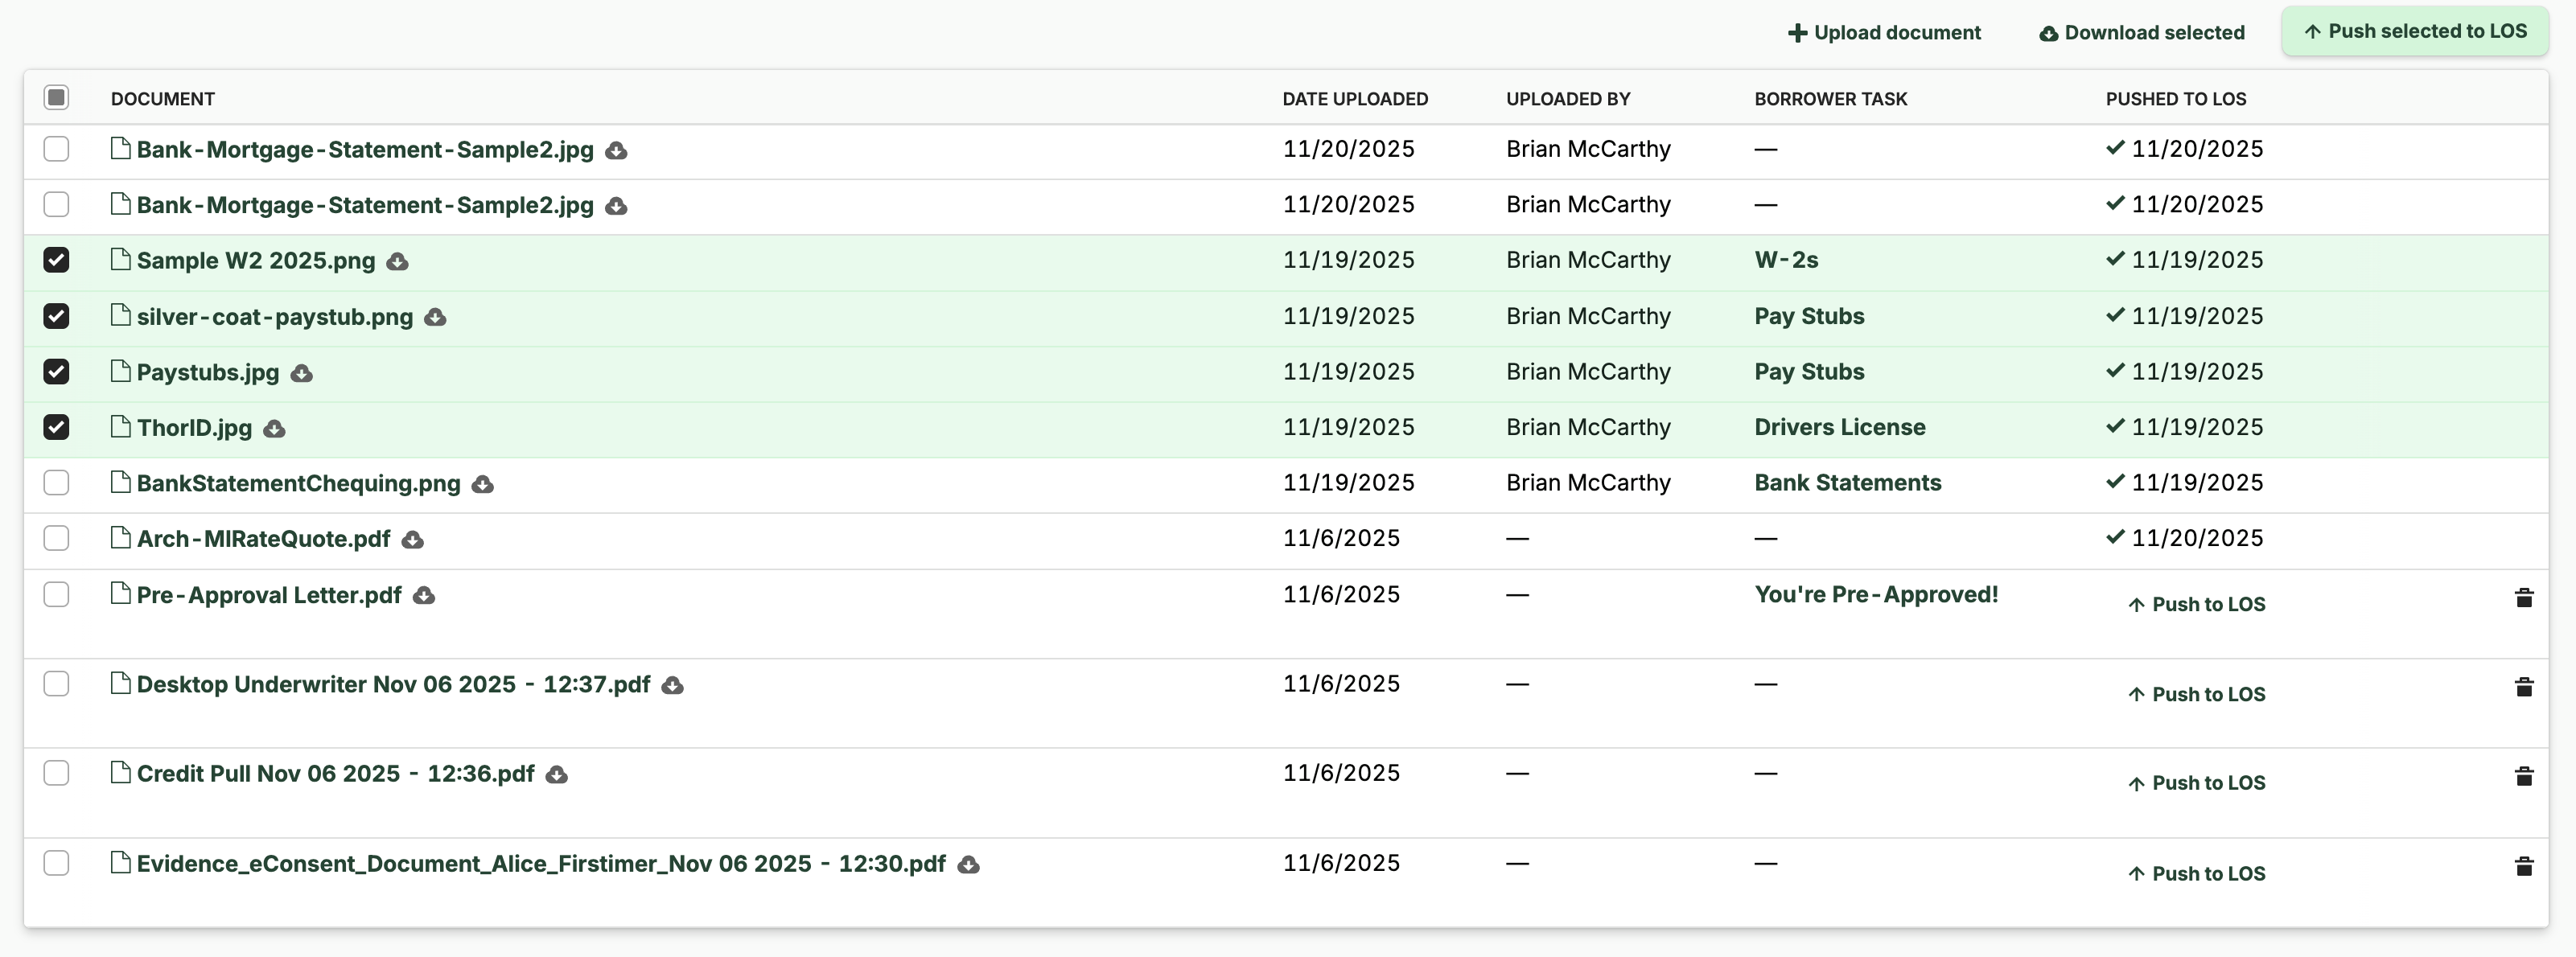Click Upload document button

coord(1883,33)
